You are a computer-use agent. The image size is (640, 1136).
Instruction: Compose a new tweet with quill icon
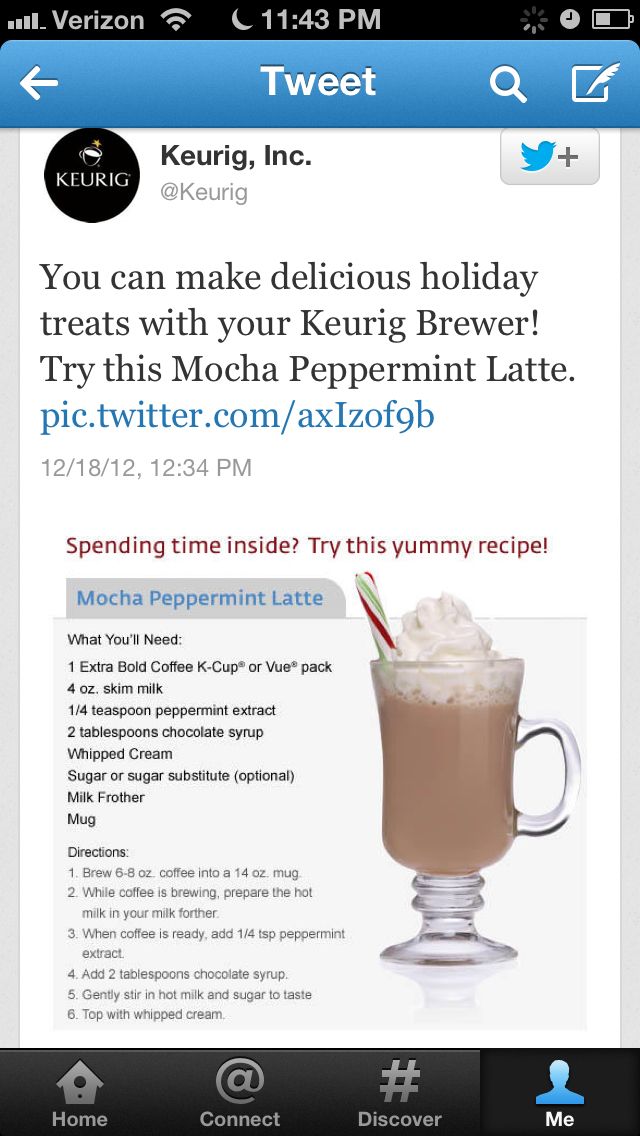click(596, 83)
